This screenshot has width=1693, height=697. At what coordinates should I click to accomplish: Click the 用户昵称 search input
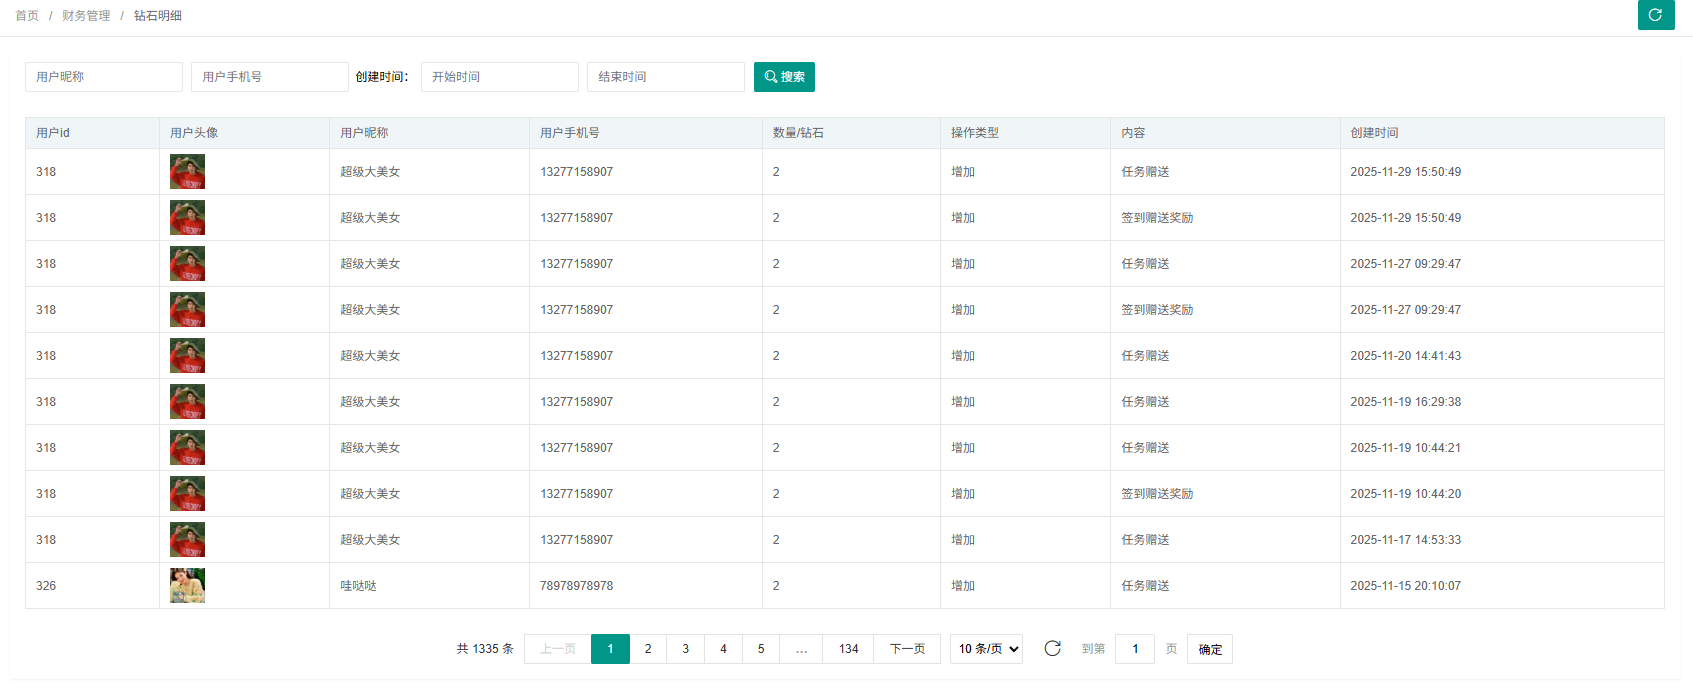tap(103, 77)
